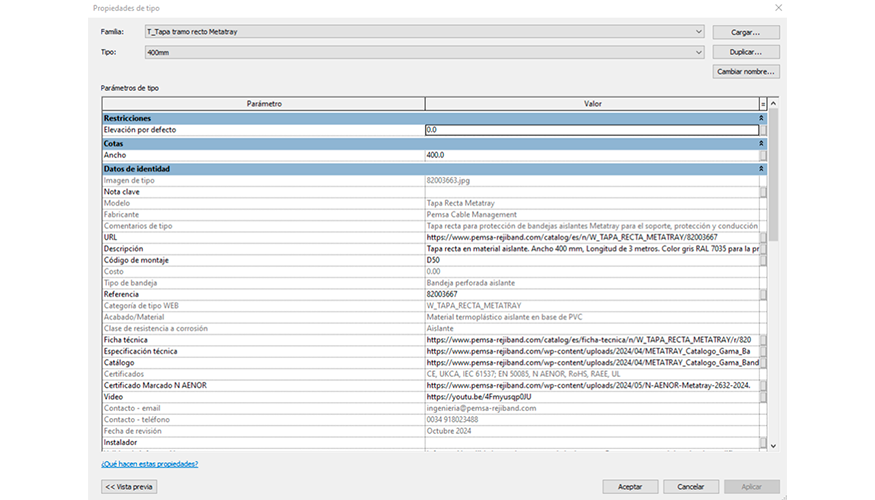The height and width of the screenshot is (500, 875).
Task: Collapse the Datos de identidad group
Action: click(761, 169)
